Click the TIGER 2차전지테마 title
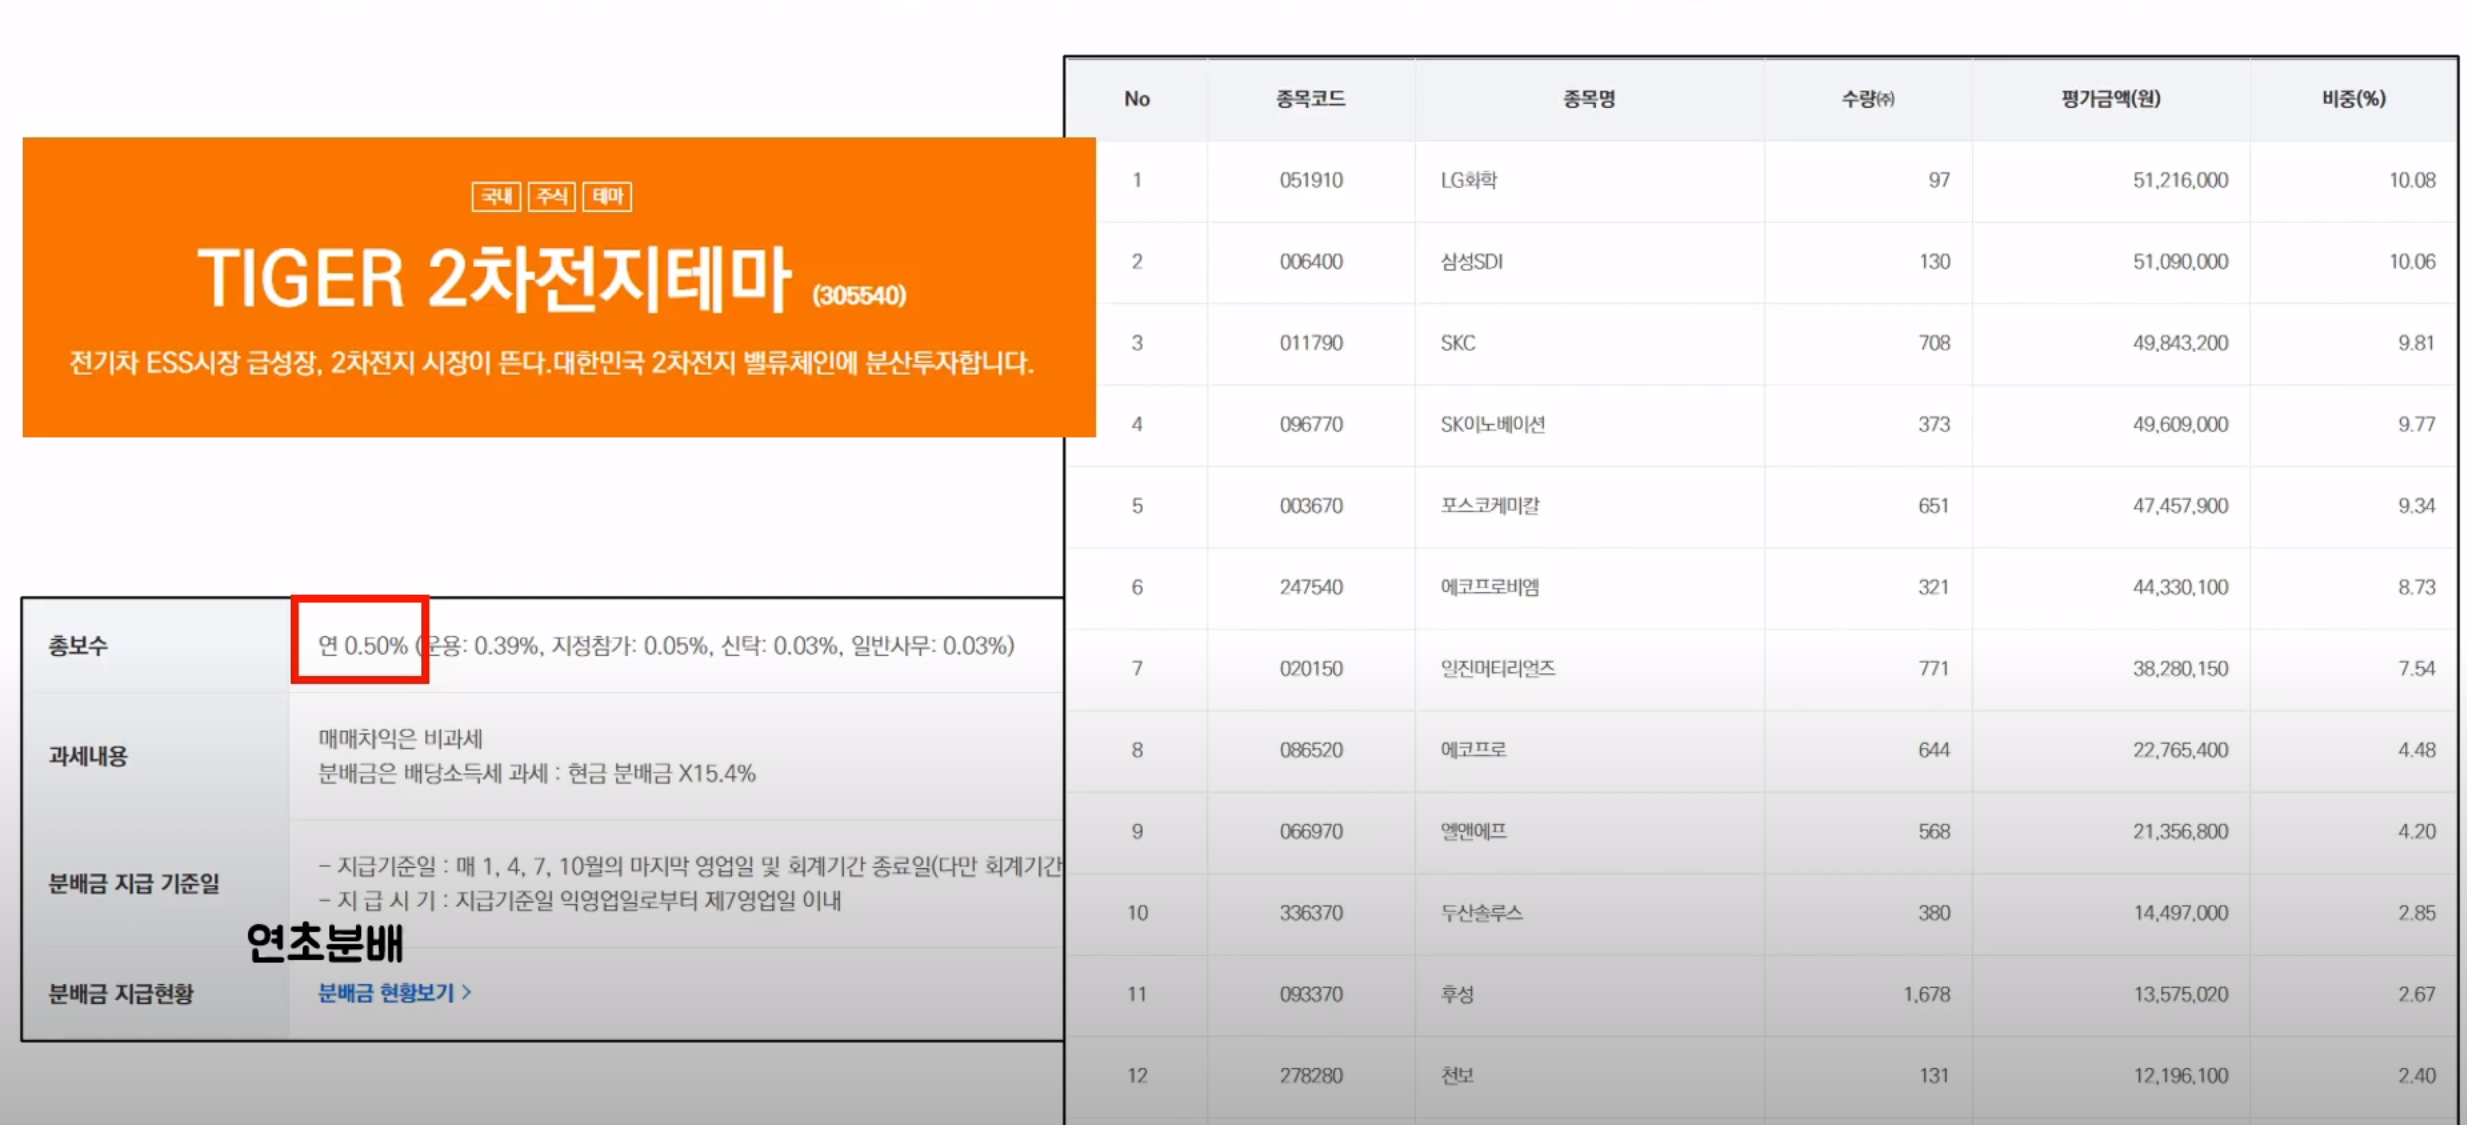The width and height of the screenshot is (2467, 1125). [494, 279]
